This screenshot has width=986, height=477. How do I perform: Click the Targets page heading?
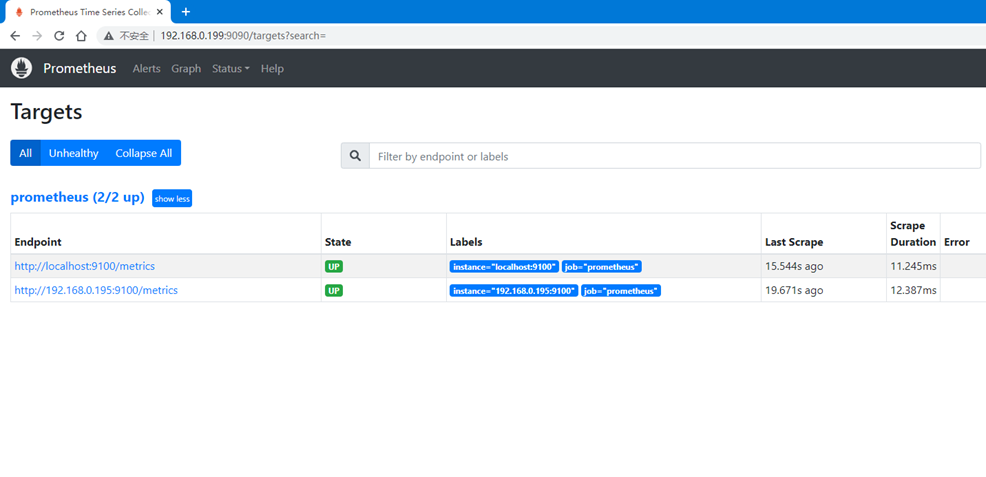(47, 112)
